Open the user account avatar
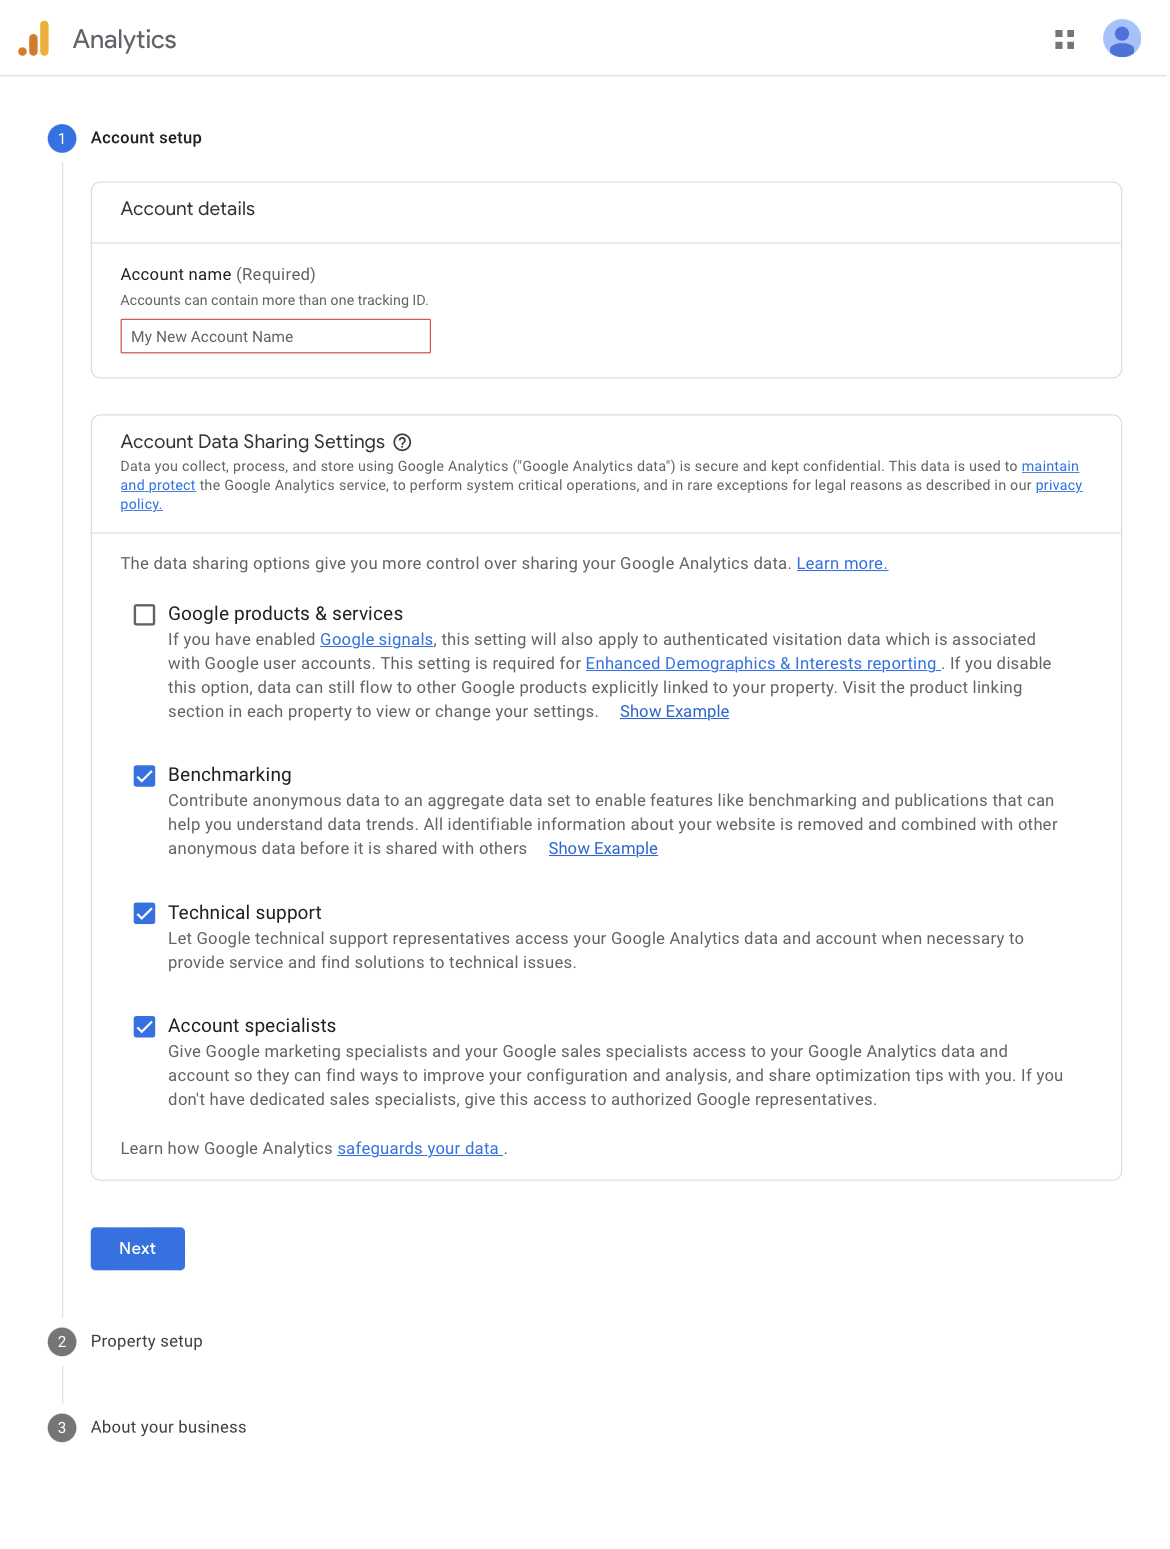This screenshot has height=1549, width=1170. (1121, 39)
